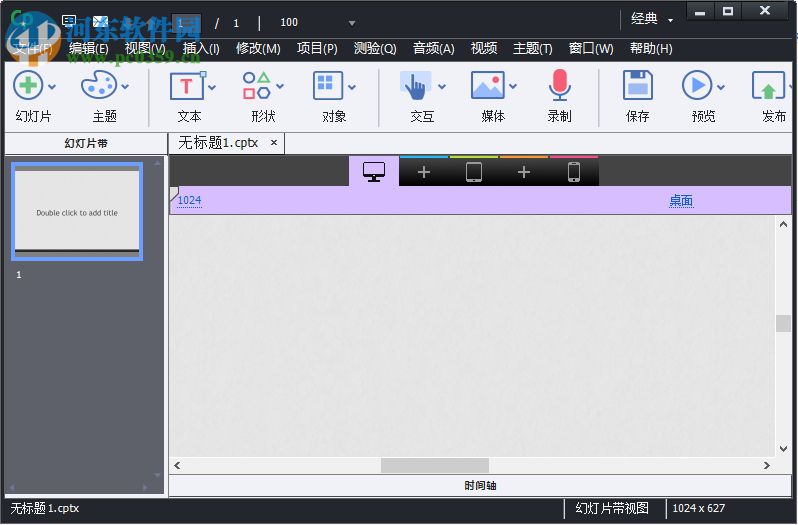Expand Objects button dropdown arrow
Image resolution: width=798 pixels, height=525 pixels.
[352, 88]
